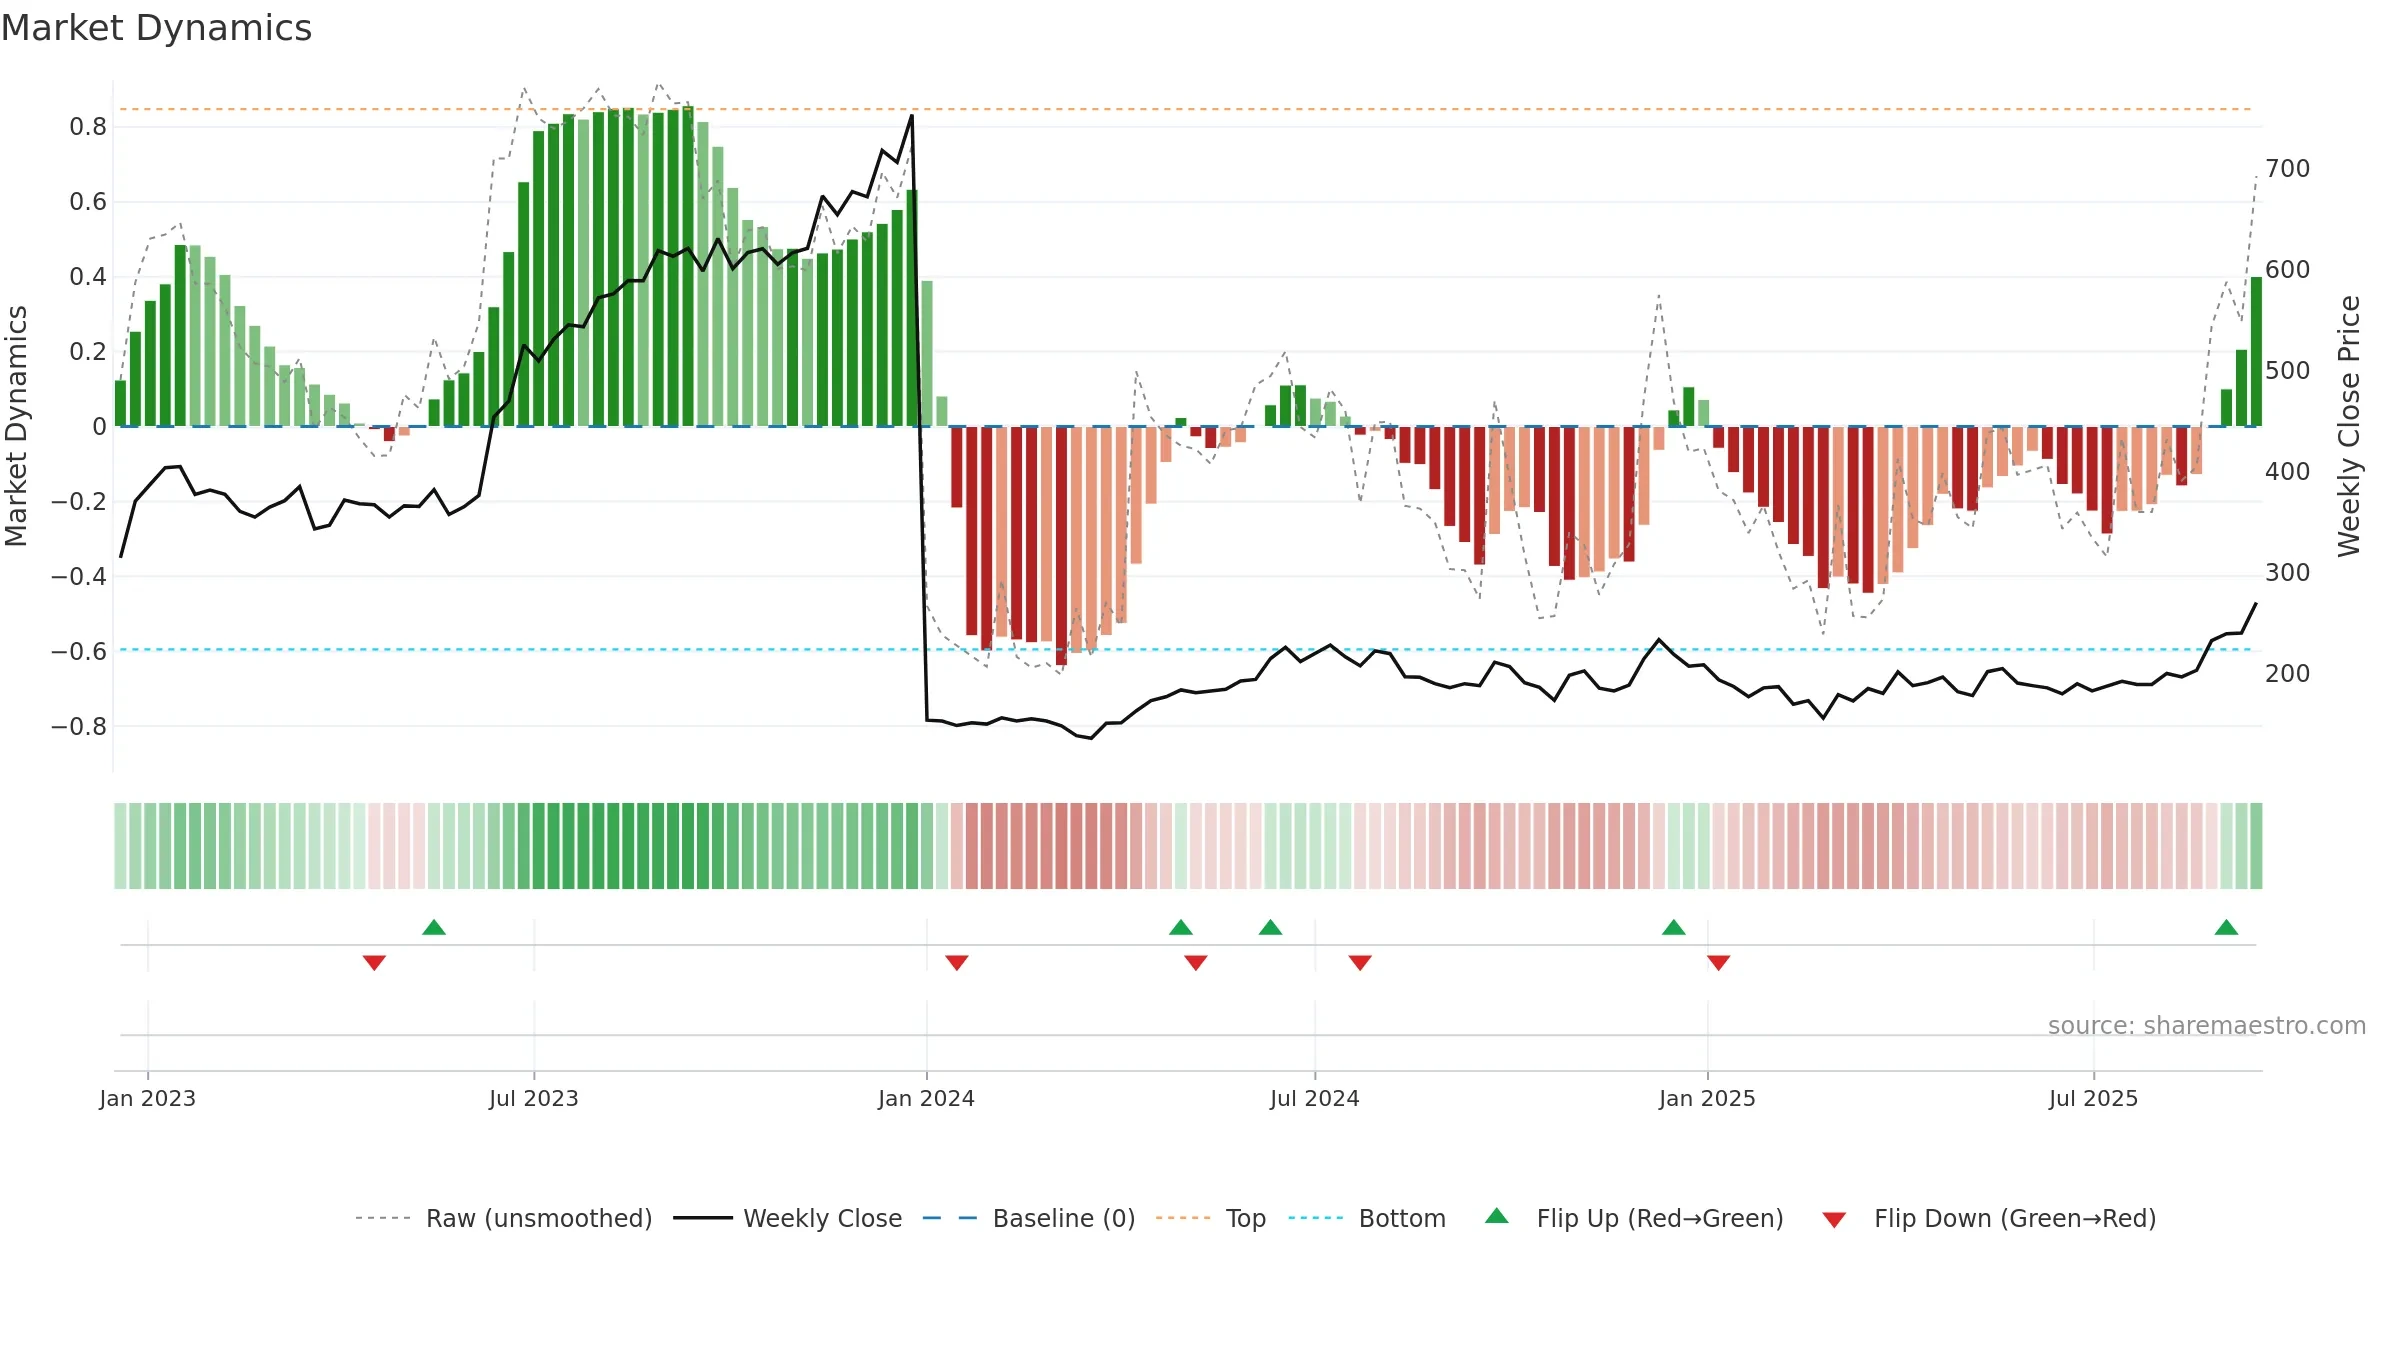Click the 200 price tick label

[2288, 673]
